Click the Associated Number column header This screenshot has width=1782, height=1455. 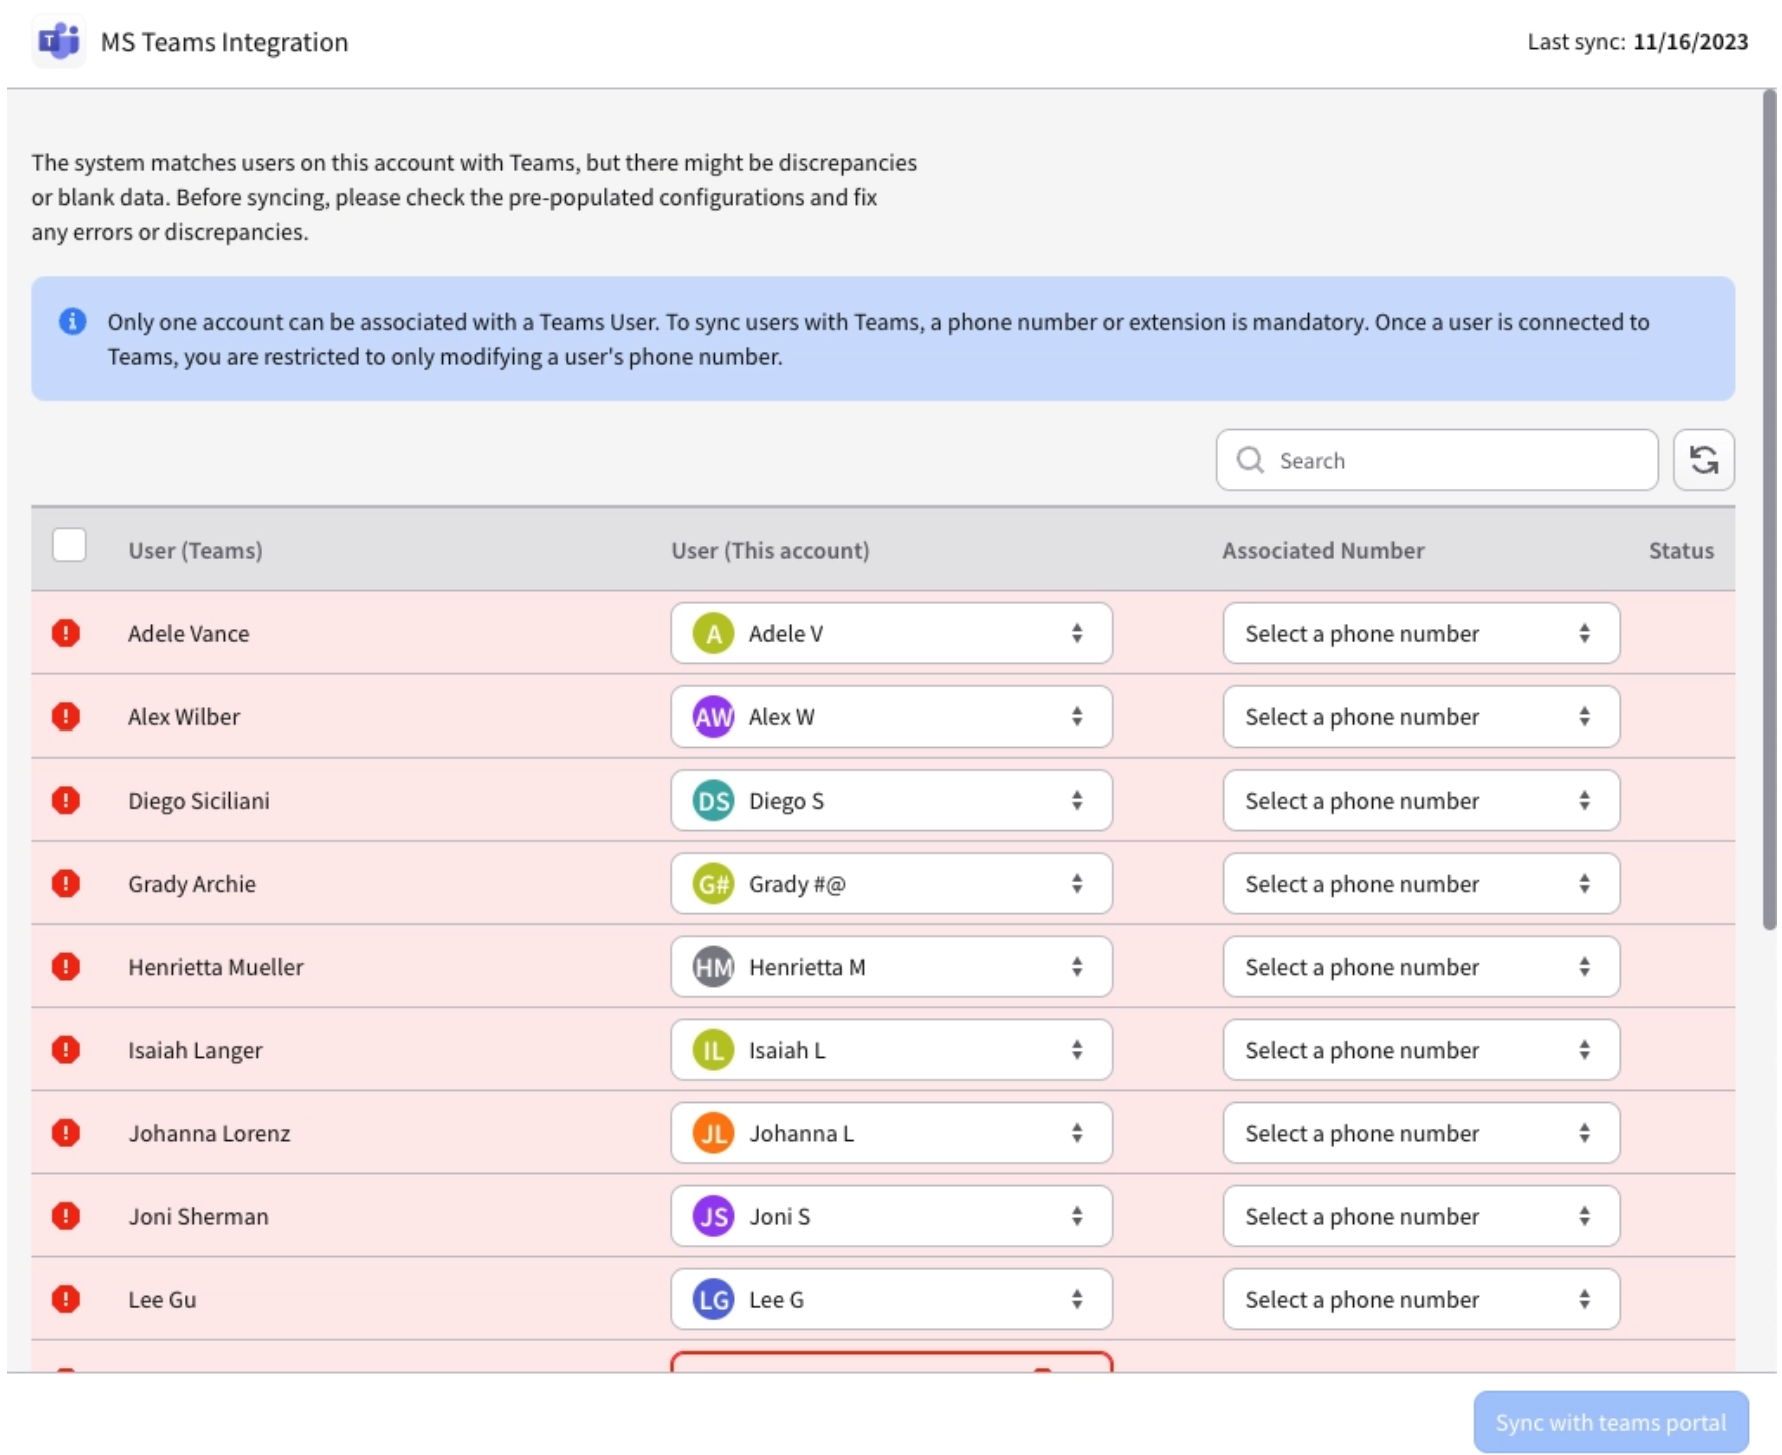1323,550
